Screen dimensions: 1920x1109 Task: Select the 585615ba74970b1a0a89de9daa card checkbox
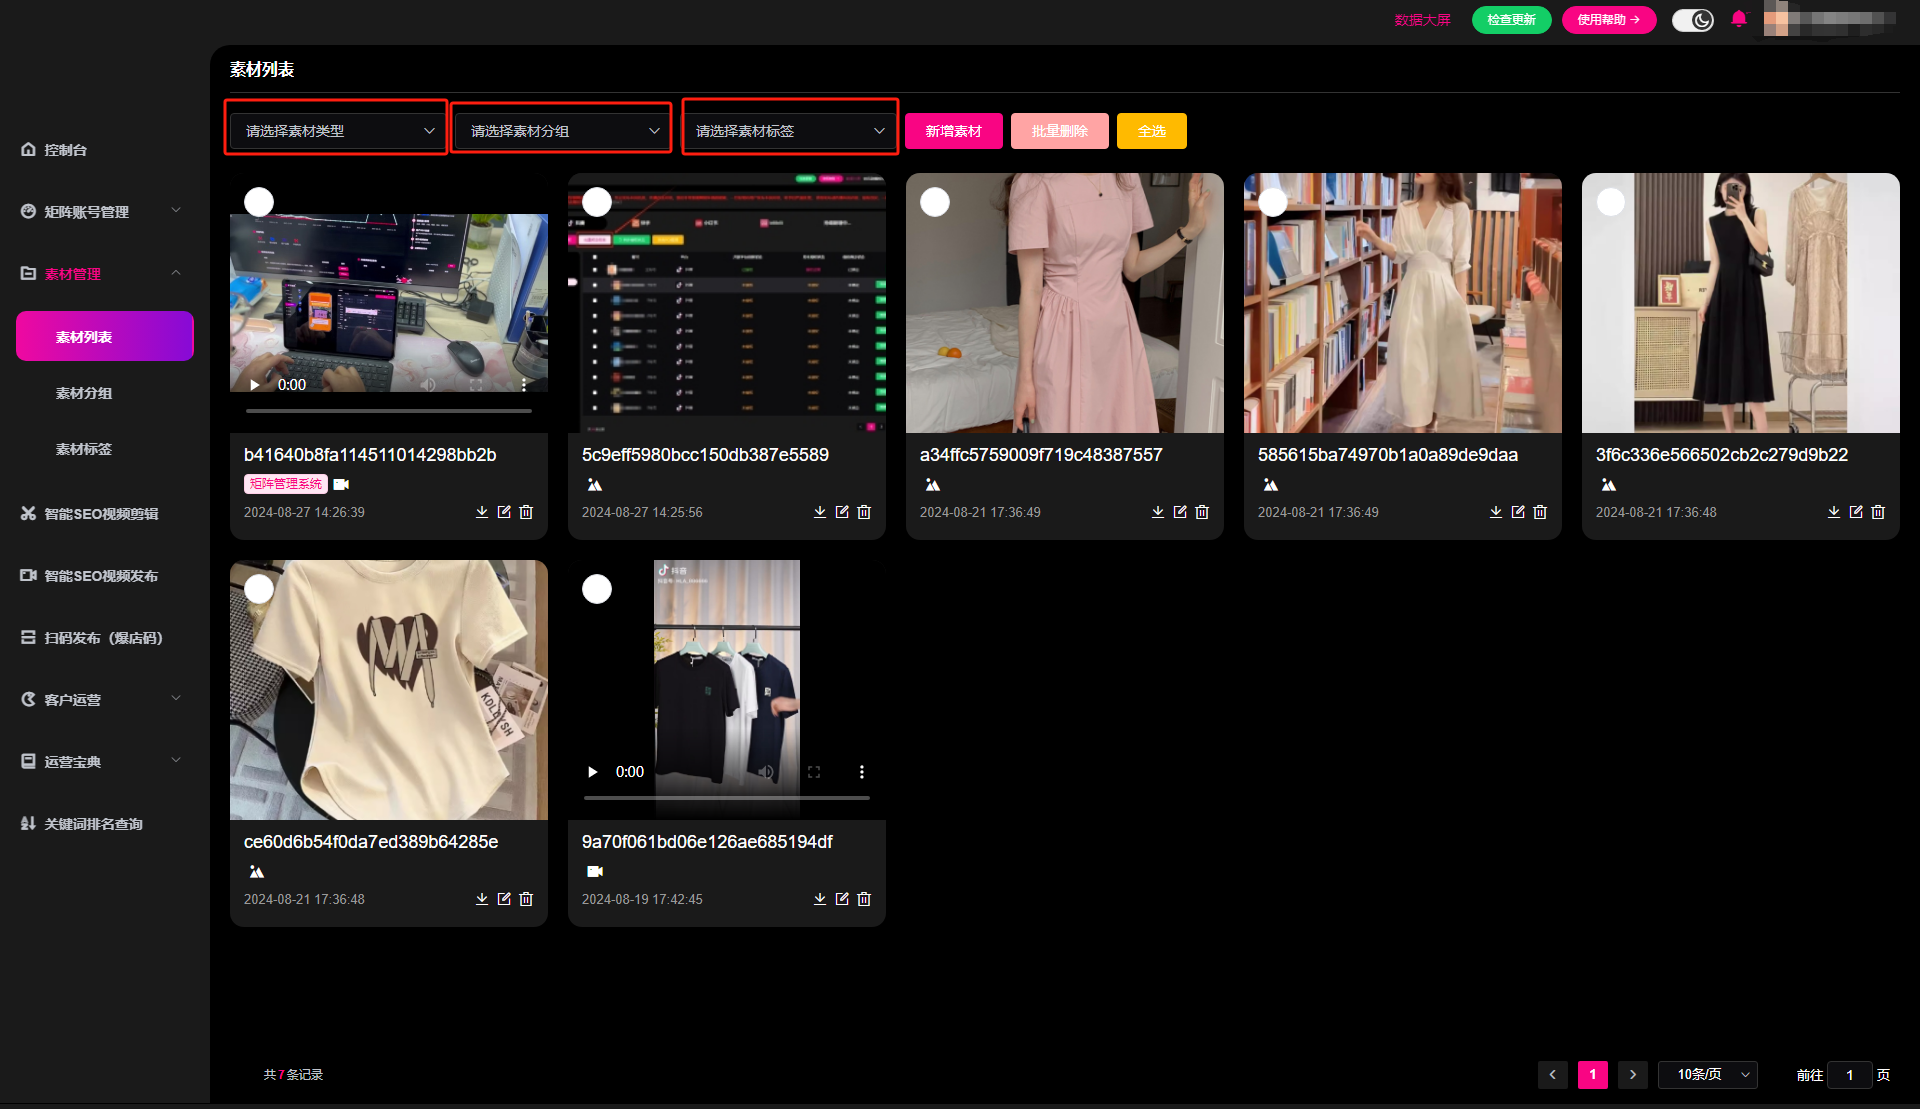pos(1273,202)
